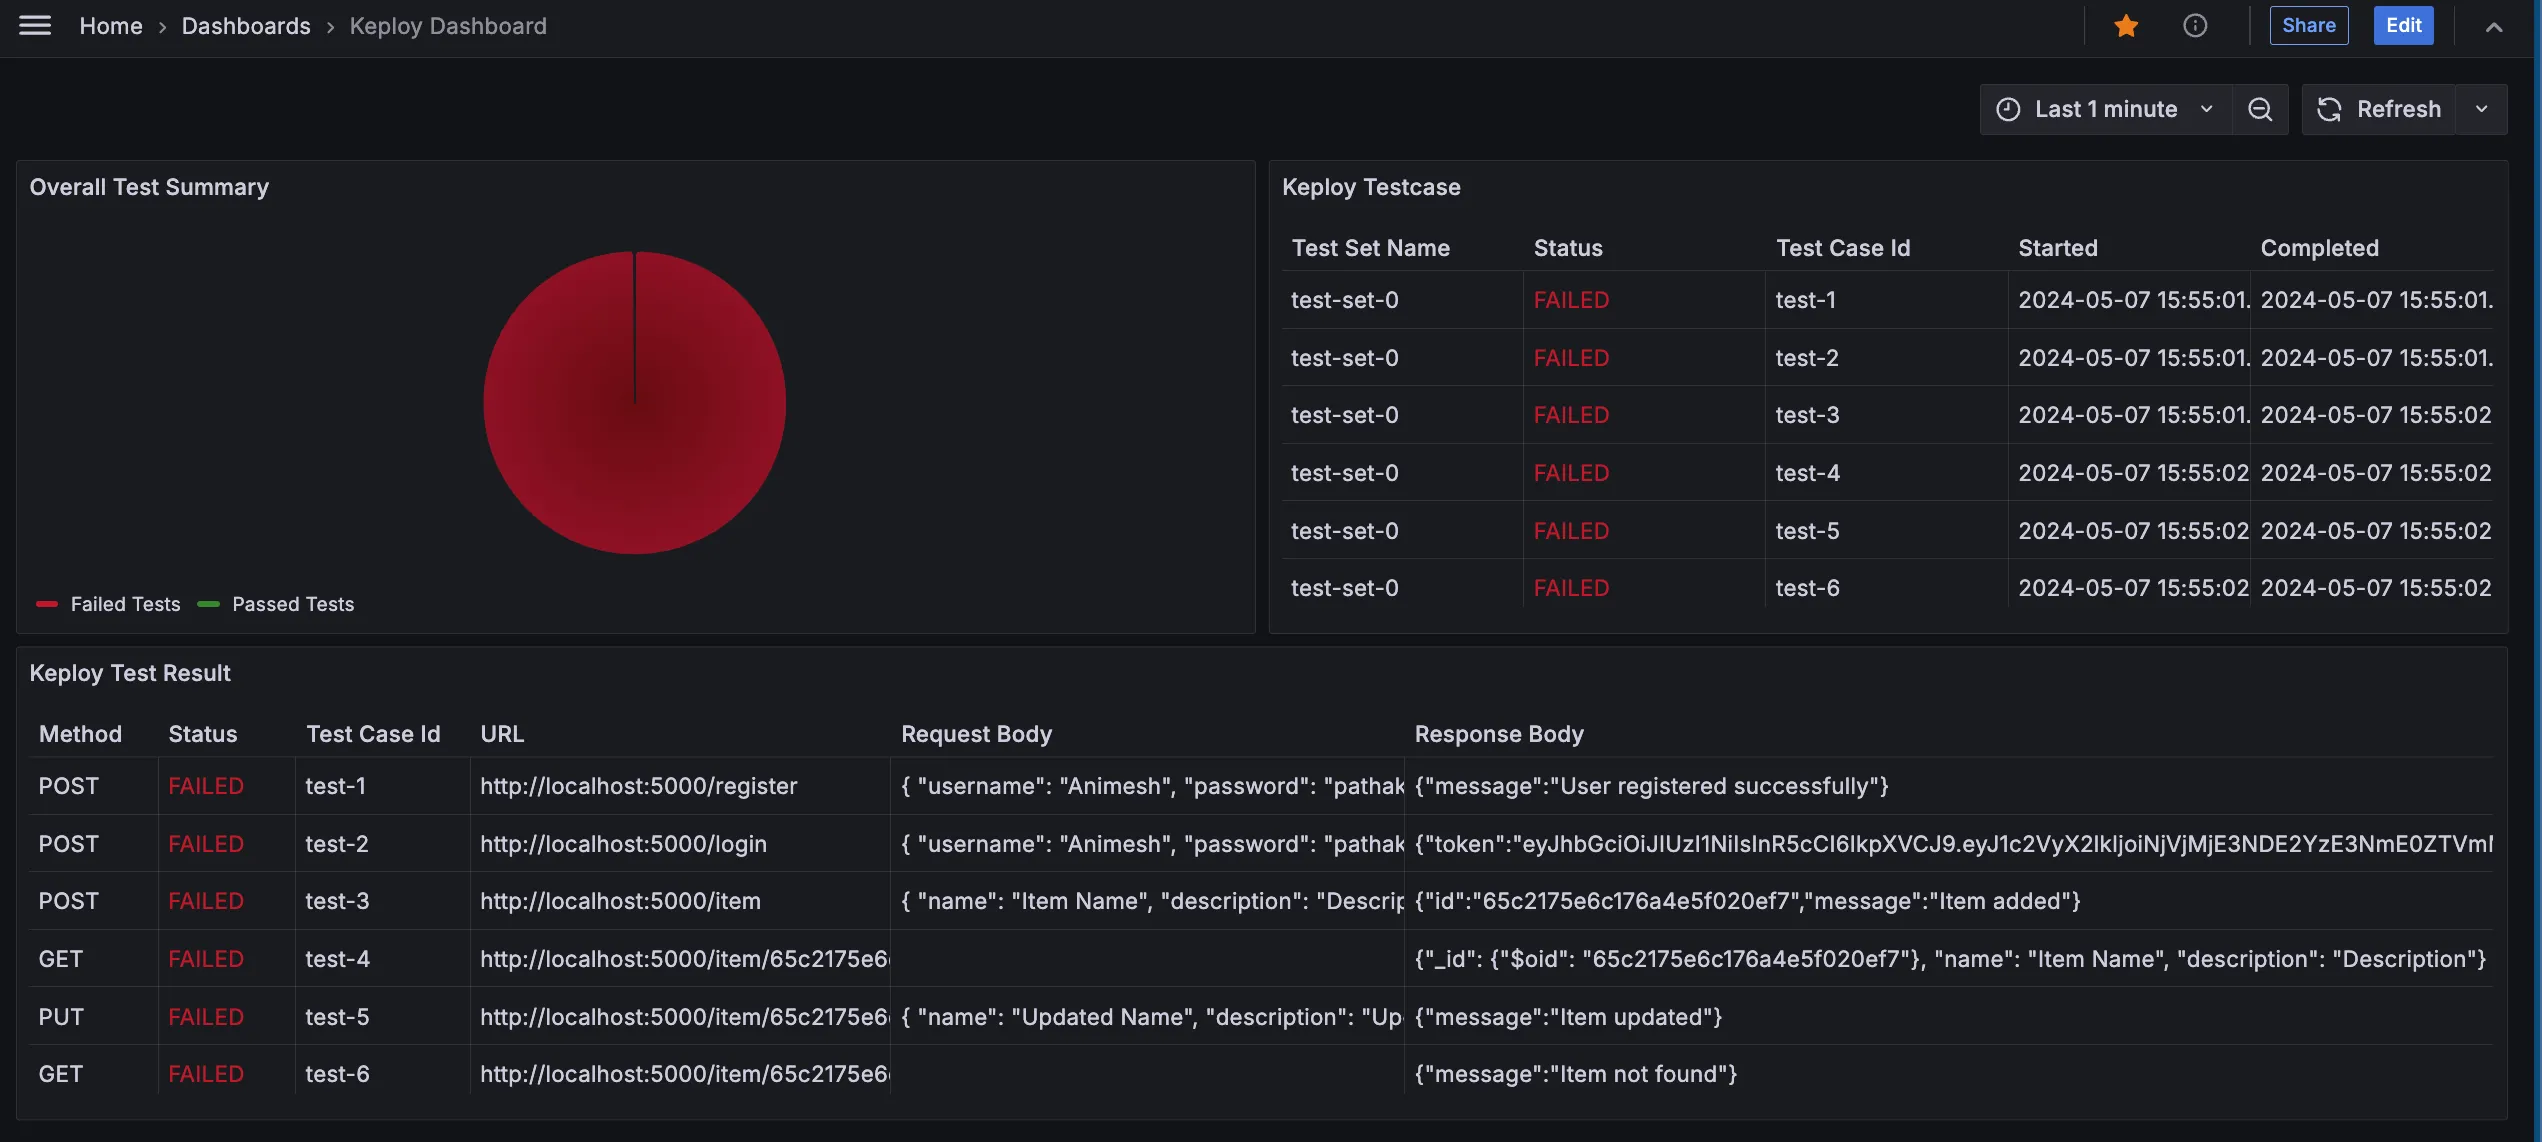2542x1142 pixels.
Task: Click the Share button
Action: point(2308,26)
